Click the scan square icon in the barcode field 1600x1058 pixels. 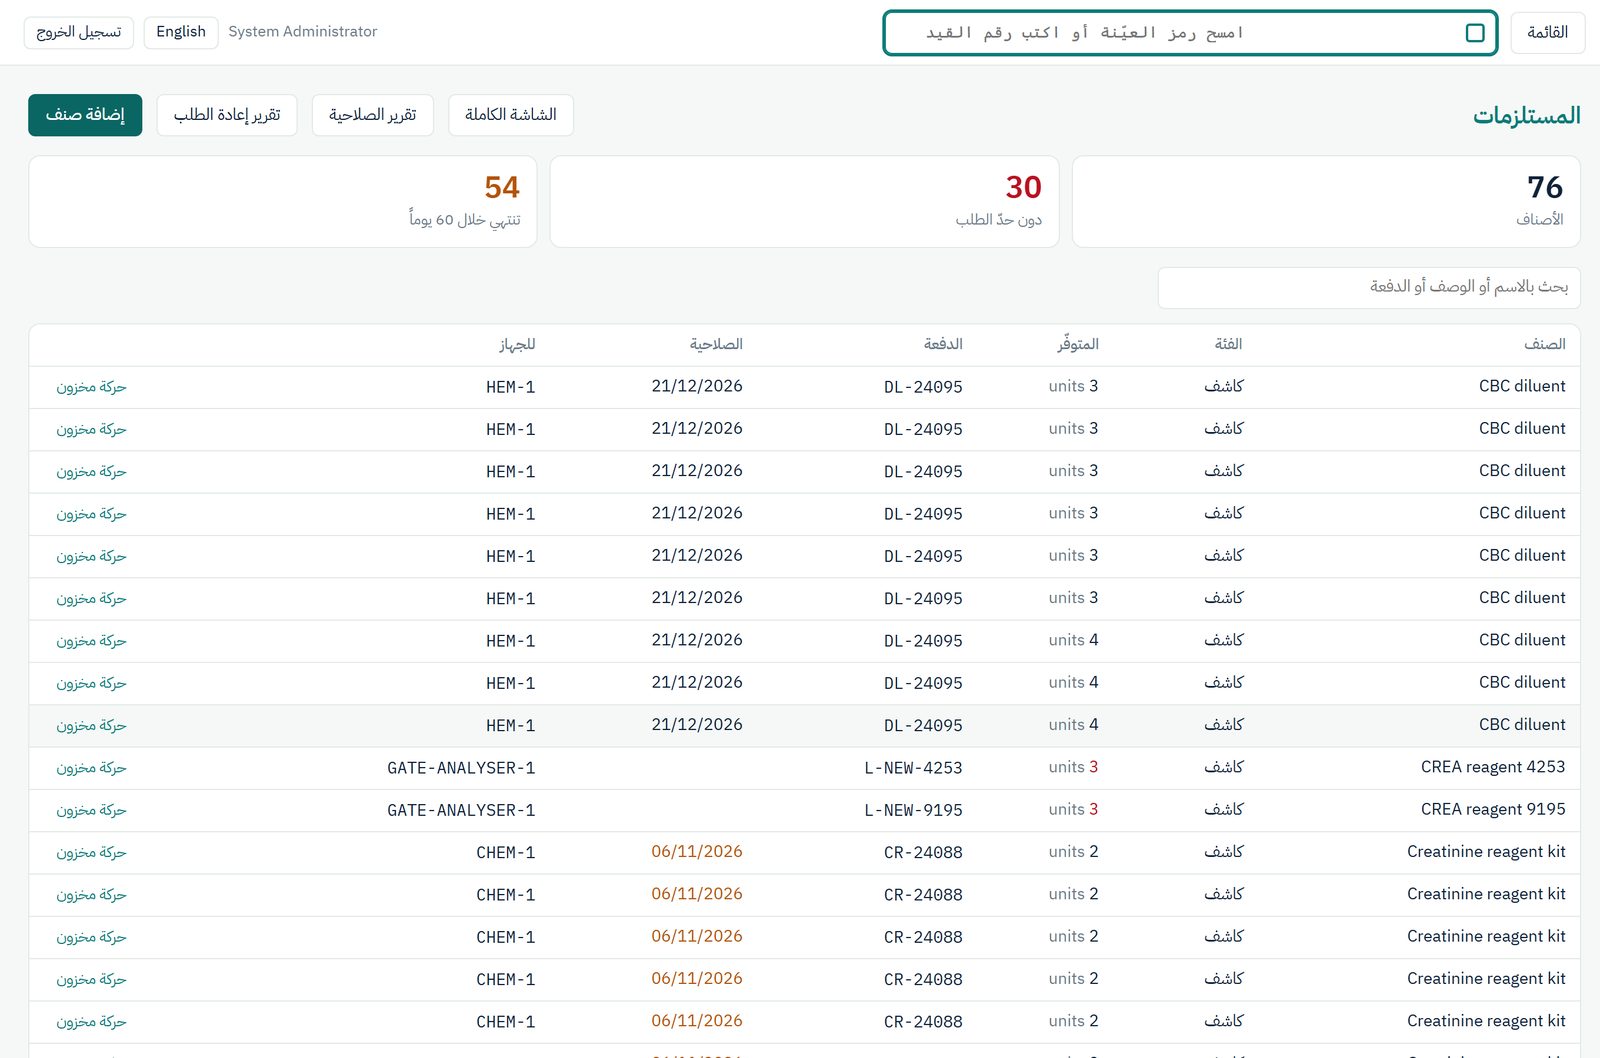tap(1474, 33)
